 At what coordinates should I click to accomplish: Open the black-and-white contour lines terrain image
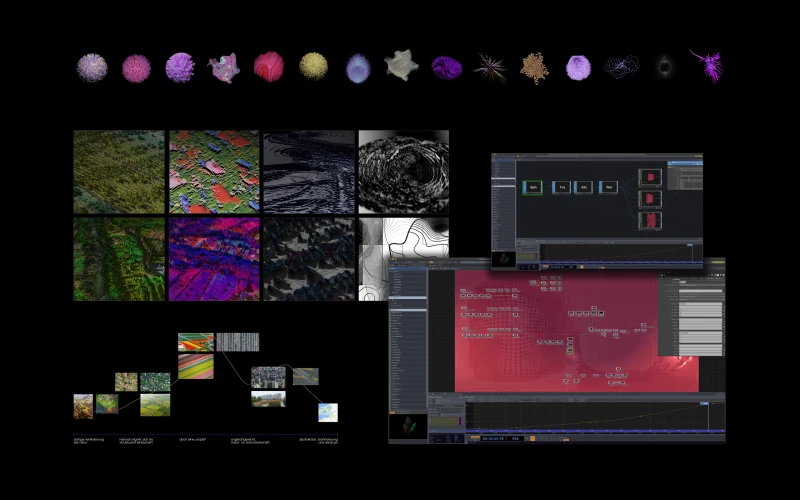(x=403, y=259)
